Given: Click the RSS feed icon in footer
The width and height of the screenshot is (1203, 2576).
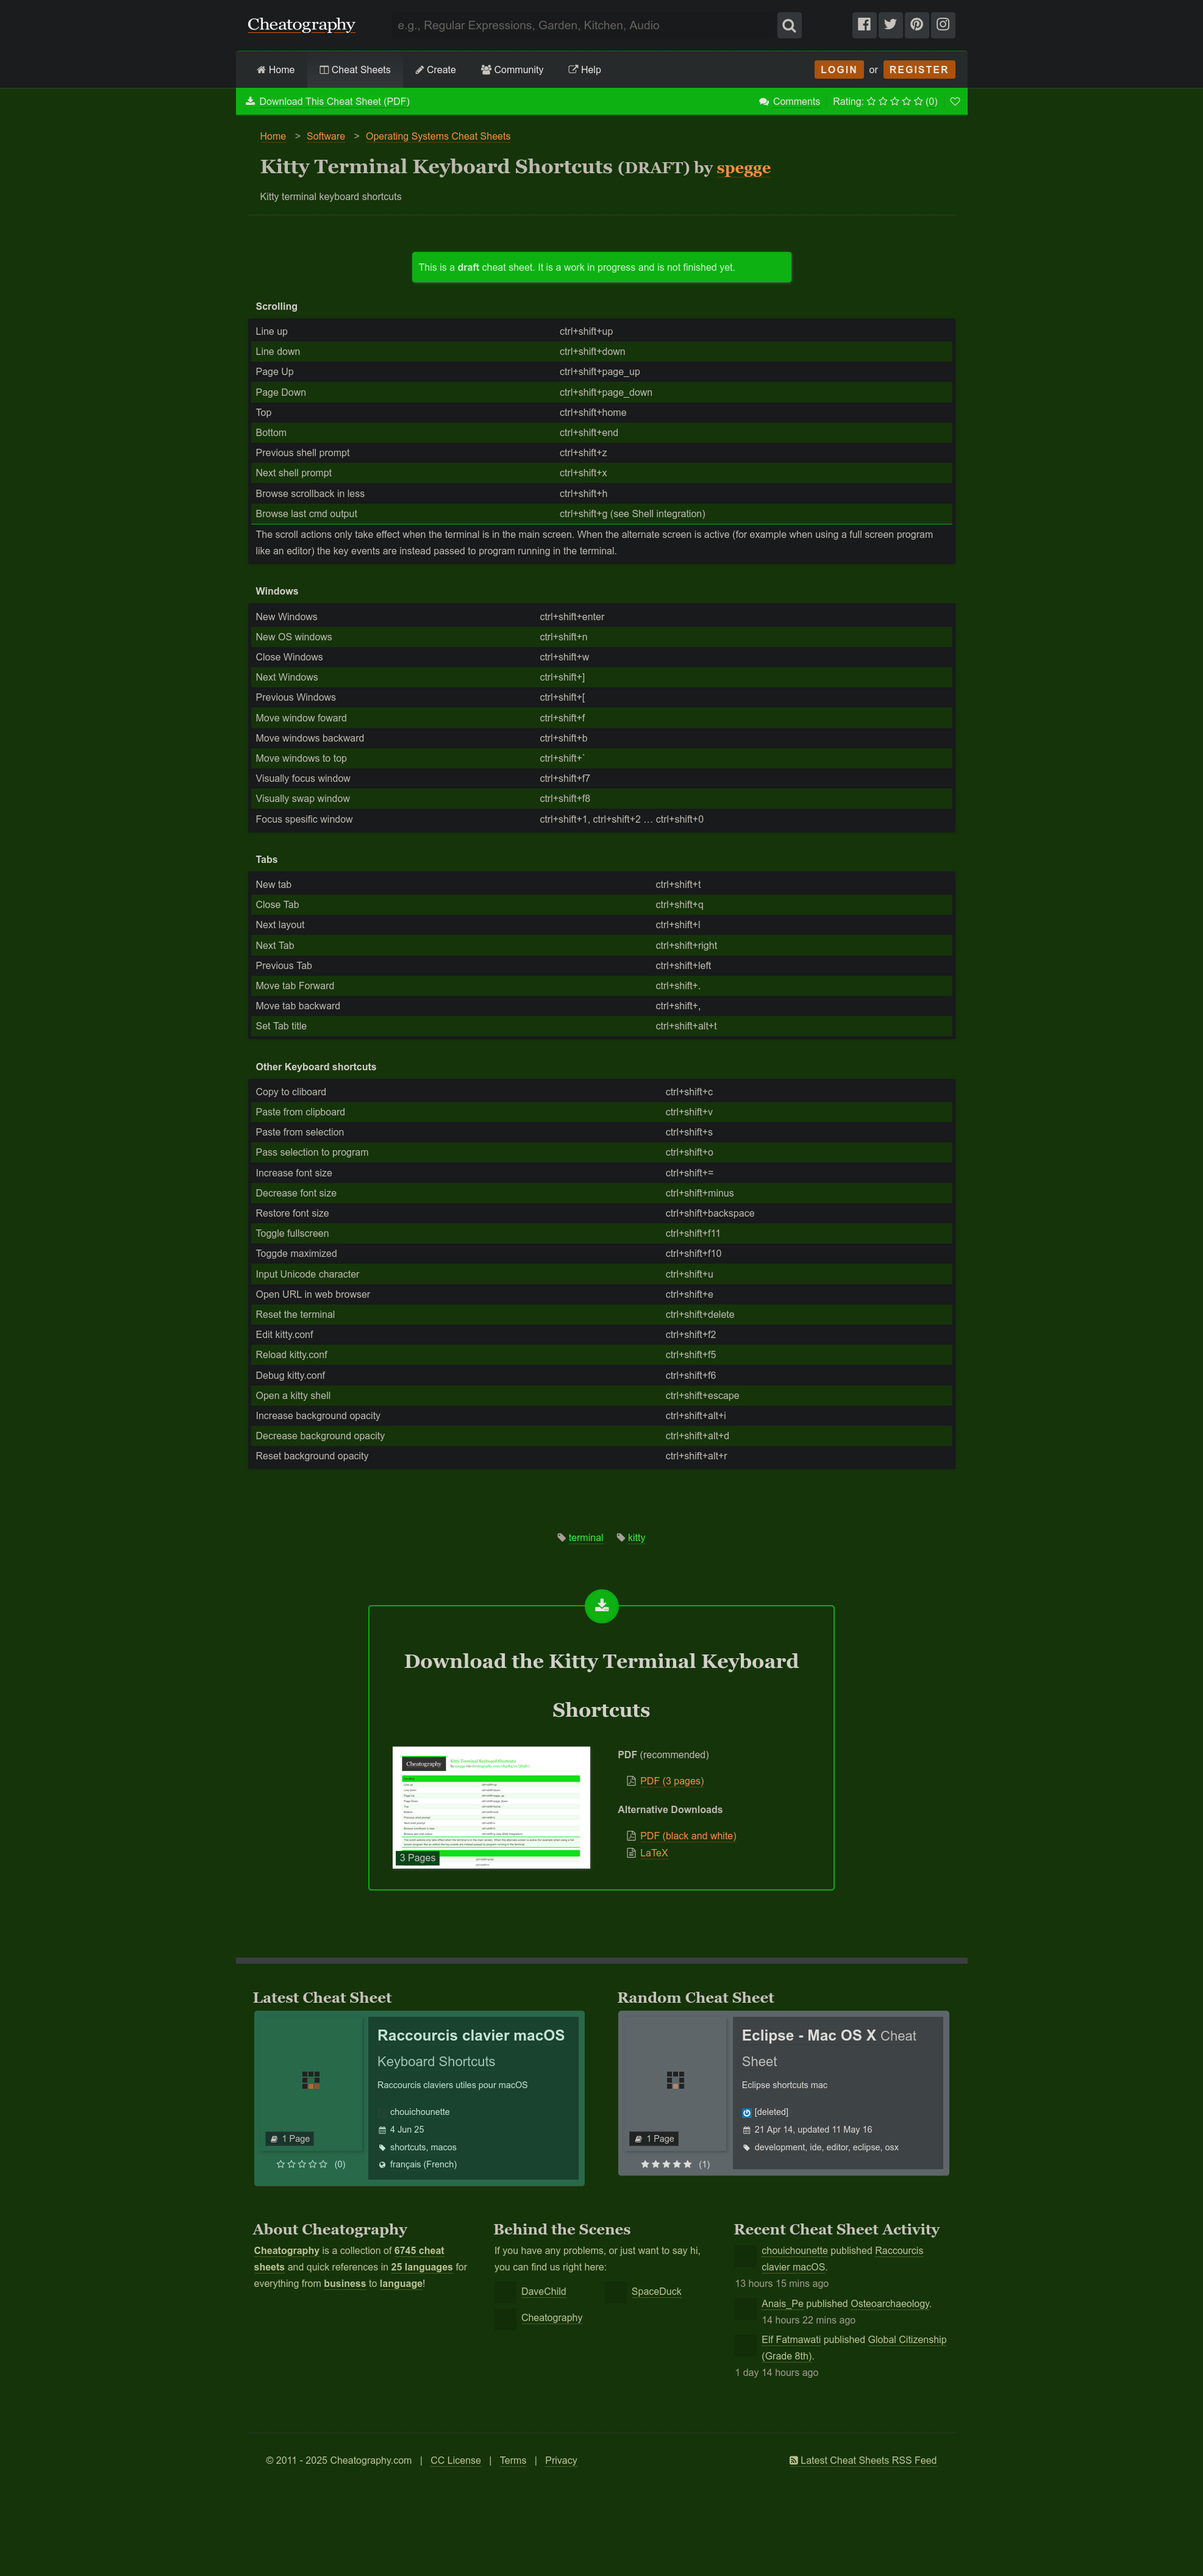Looking at the screenshot, I should (793, 2460).
